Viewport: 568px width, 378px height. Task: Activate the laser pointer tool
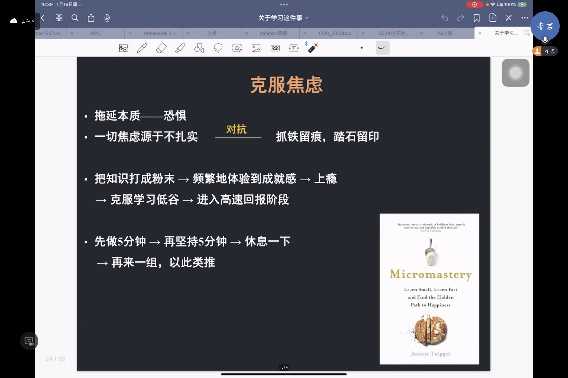click(312, 47)
